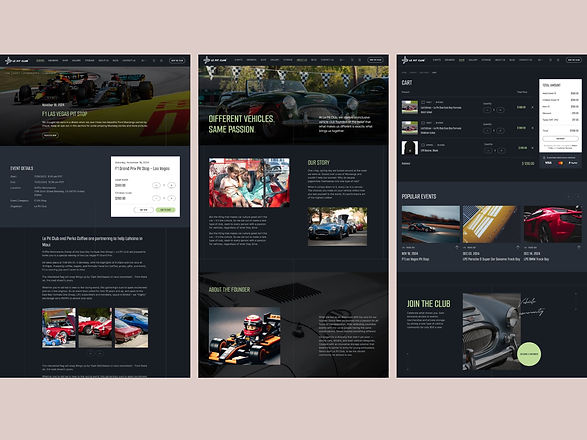This screenshot has height=440, width=587.
Task: Open the highlighted Events menu on the event page
Action: point(40,61)
